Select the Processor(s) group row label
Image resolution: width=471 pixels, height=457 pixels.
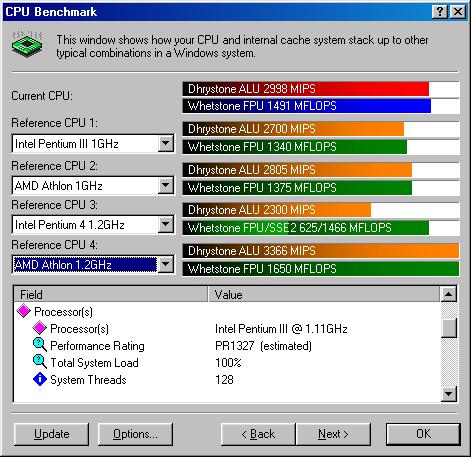pyautogui.click(x=63, y=312)
